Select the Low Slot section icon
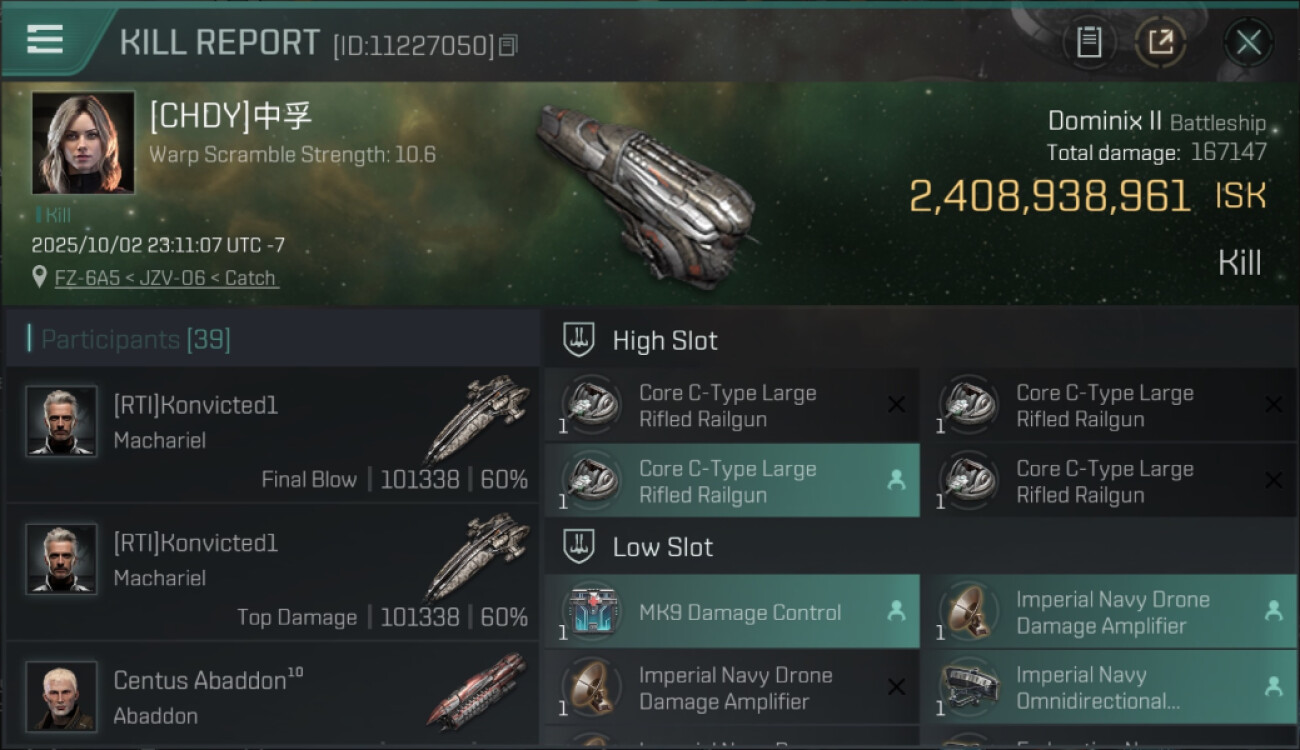The width and height of the screenshot is (1300, 750). point(579,547)
